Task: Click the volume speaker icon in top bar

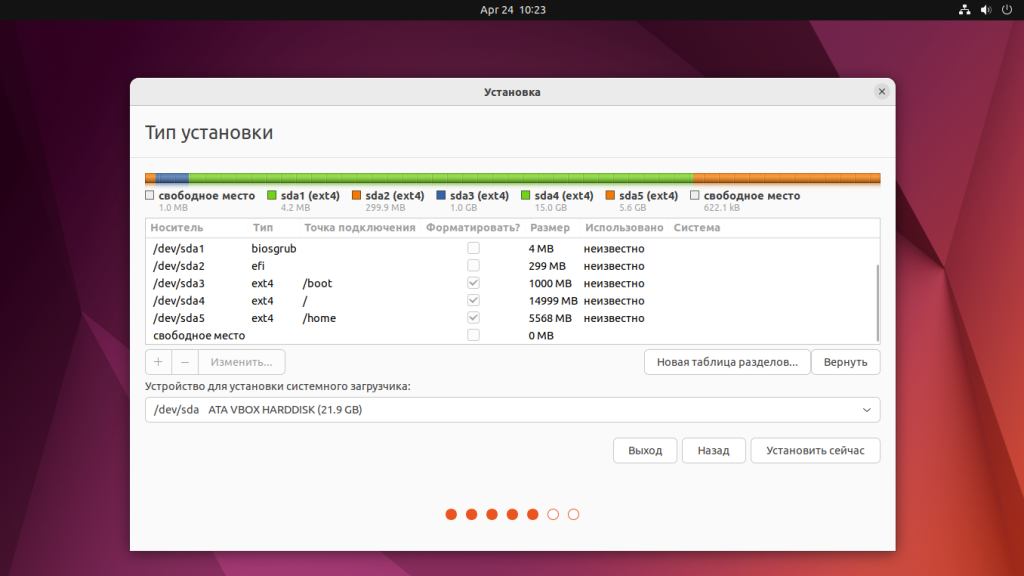Action: pos(986,10)
